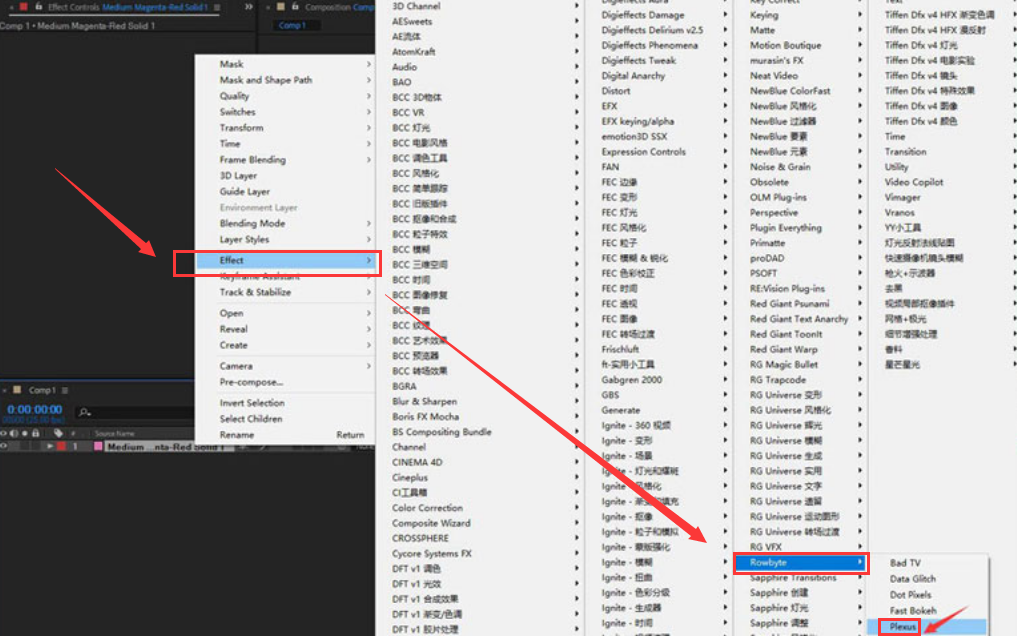1017x636 pixels.
Task: Click the timeline layer search field
Action: click(x=135, y=412)
